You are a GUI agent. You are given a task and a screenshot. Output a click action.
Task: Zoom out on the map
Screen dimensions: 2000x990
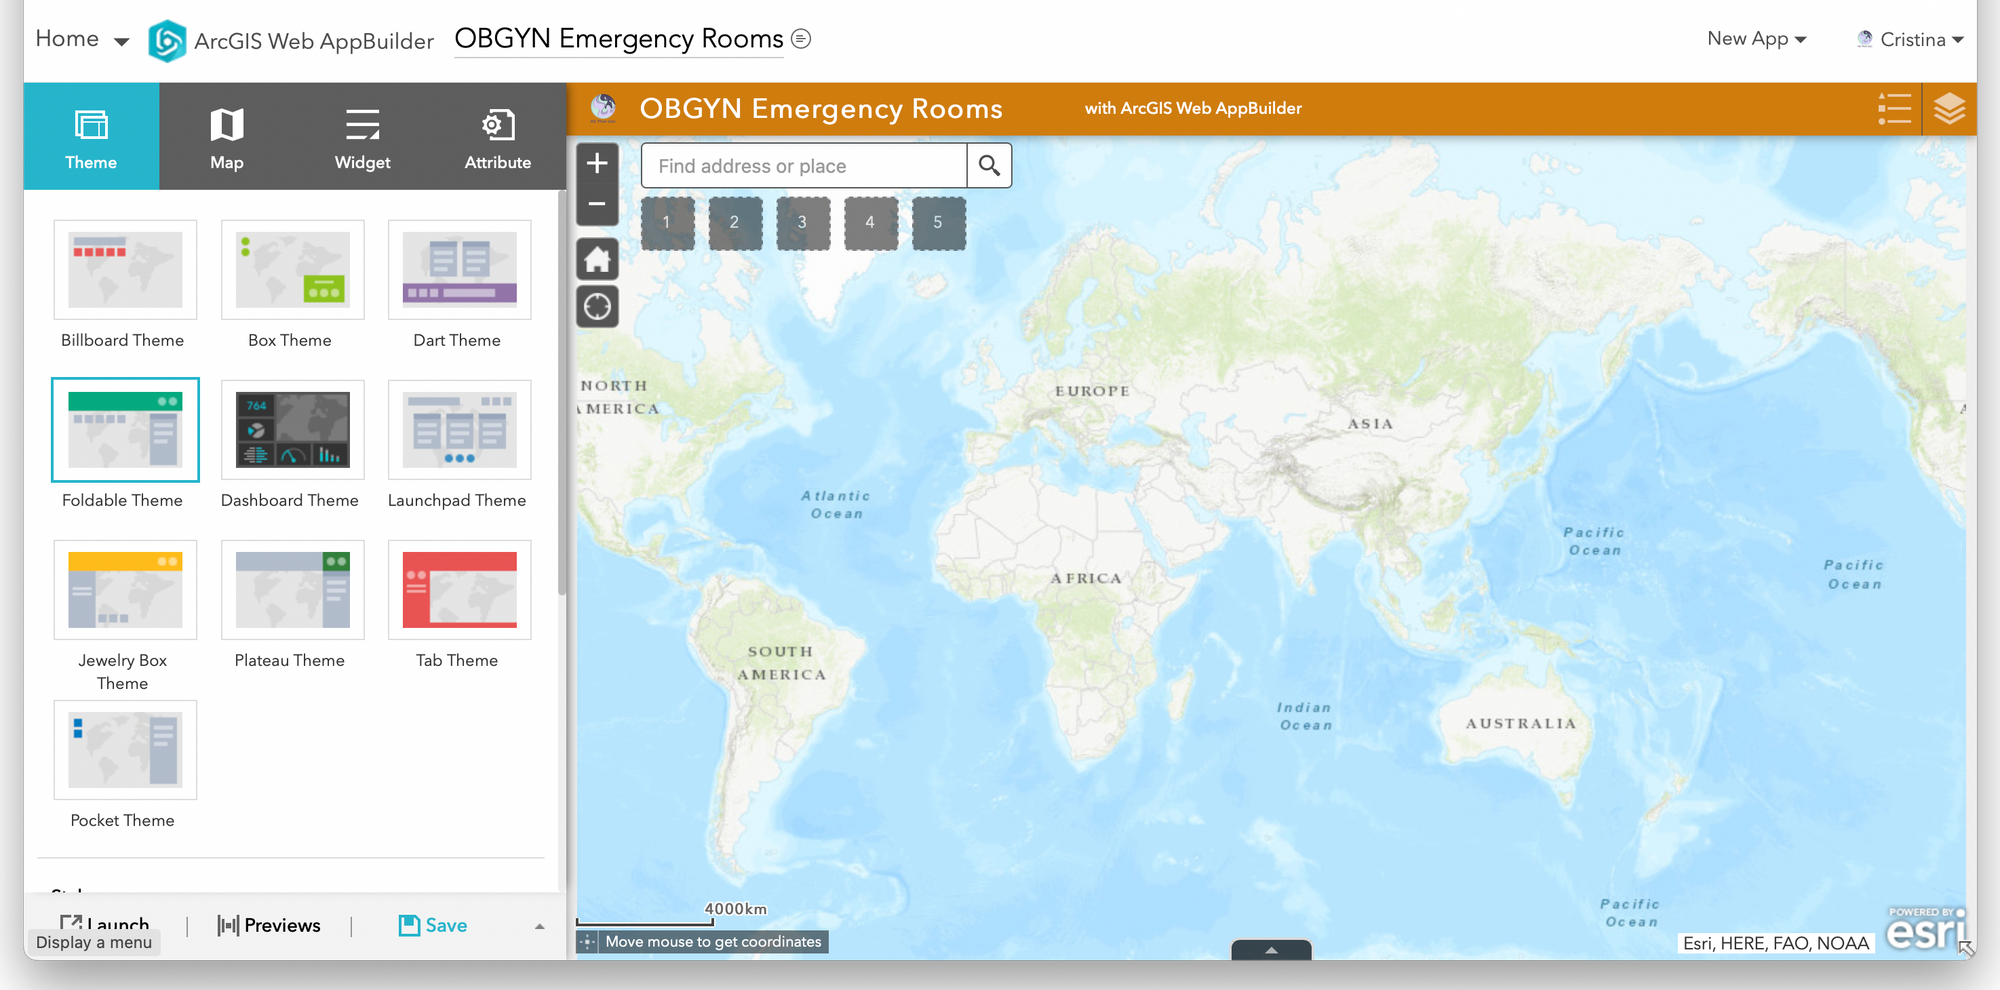(x=597, y=205)
